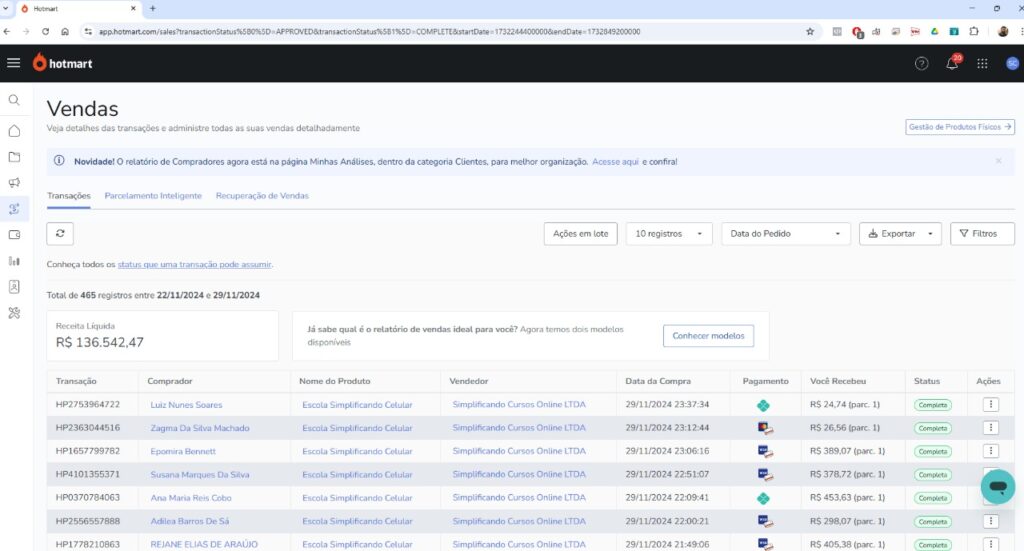
Task: Open the sidebar contacts icon
Action: pyautogui.click(x=14, y=287)
